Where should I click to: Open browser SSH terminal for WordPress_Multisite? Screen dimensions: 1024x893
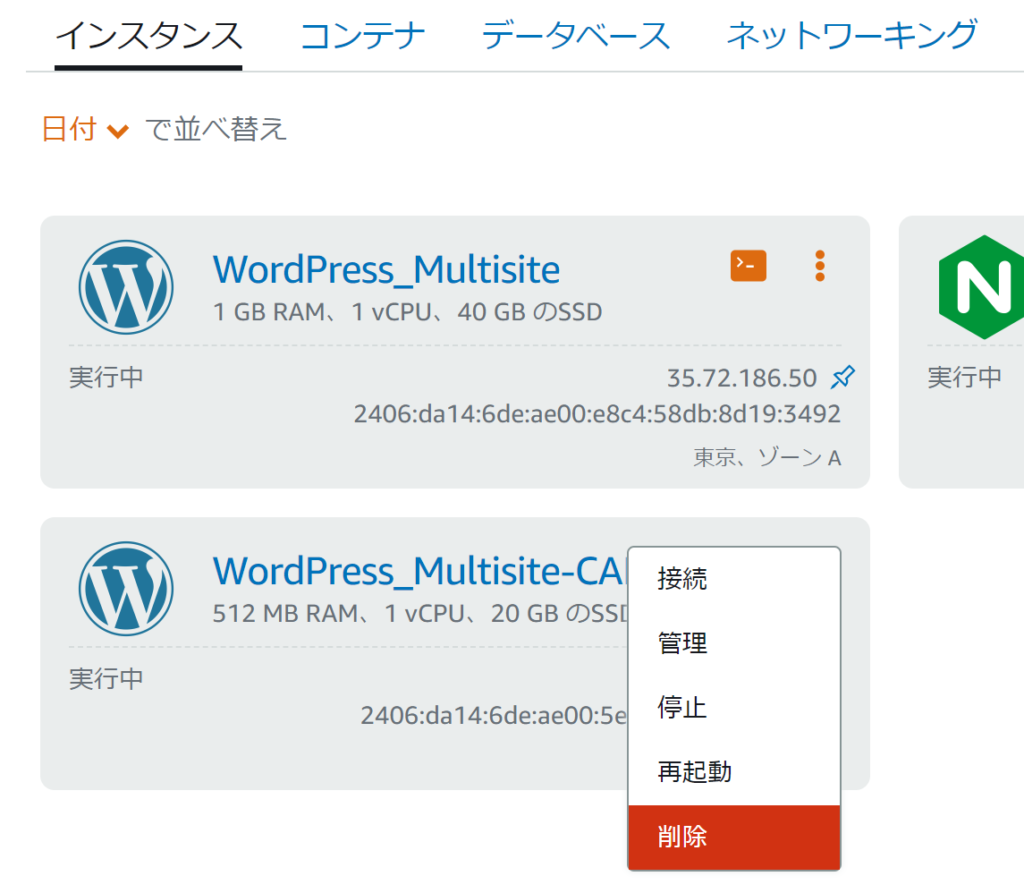[748, 266]
